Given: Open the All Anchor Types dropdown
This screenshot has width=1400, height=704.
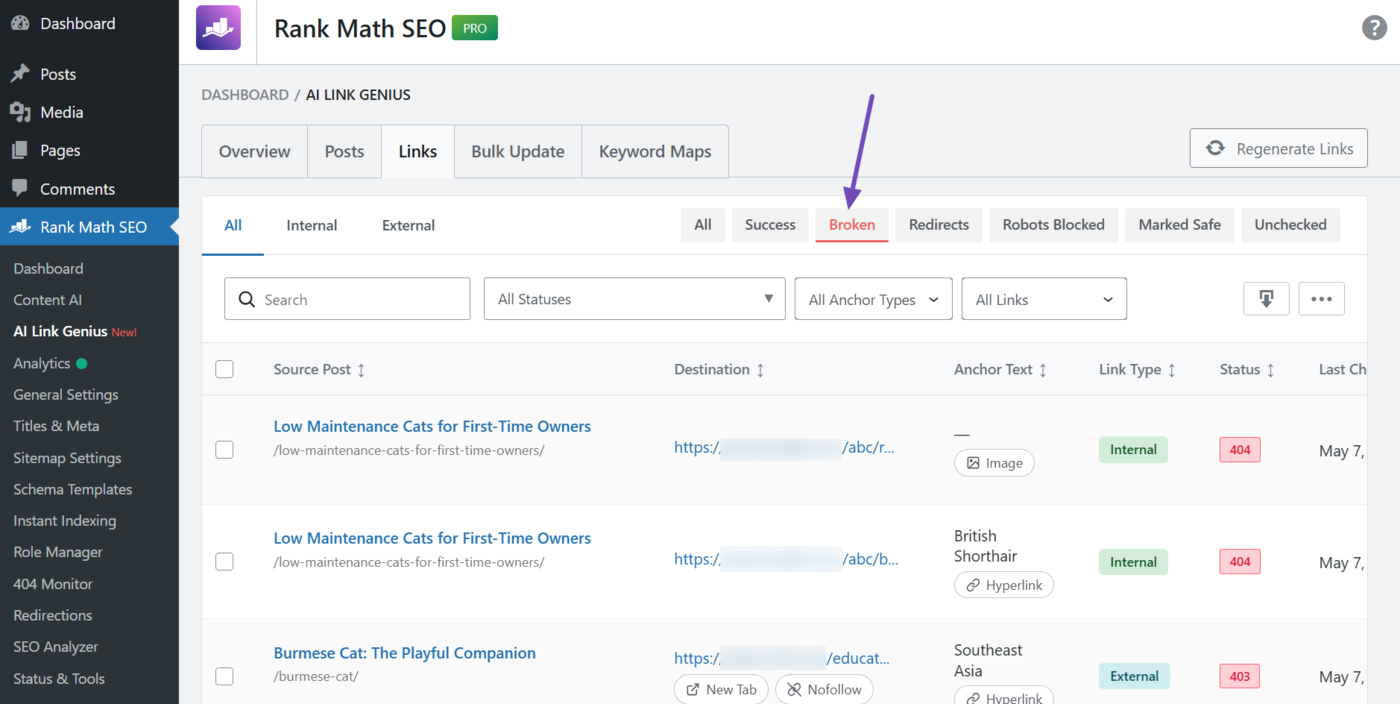Looking at the screenshot, I should tap(874, 299).
